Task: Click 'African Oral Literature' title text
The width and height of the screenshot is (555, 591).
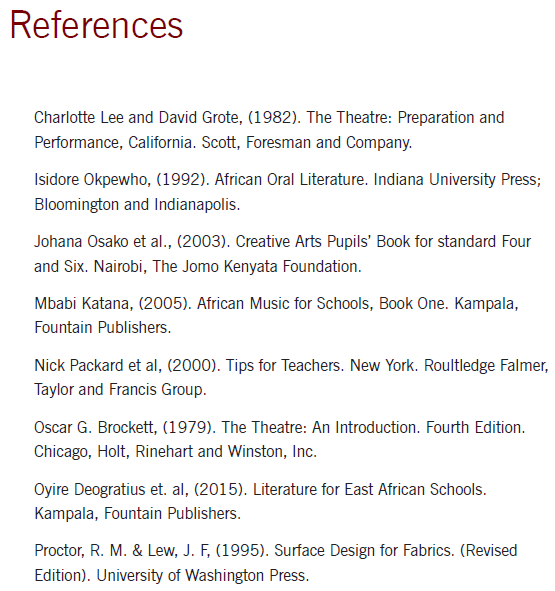Action: click(290, 179)
